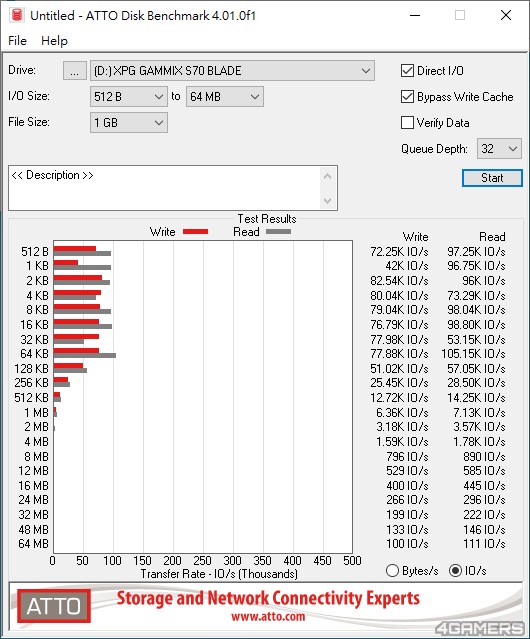Screen dimensions: 530x639
Task: Select the IO/s radio button
Action: tap(455, 571)
